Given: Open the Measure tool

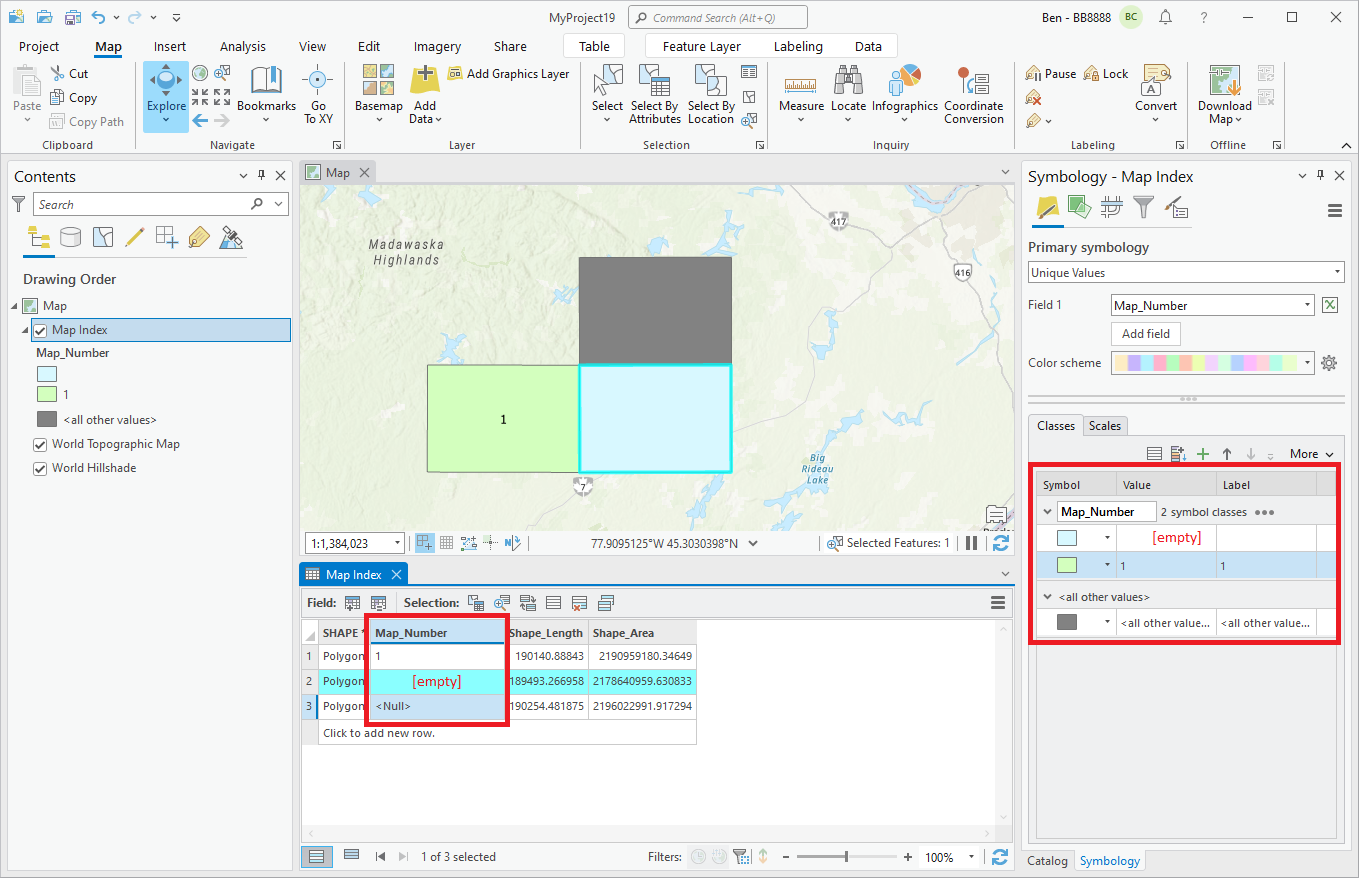Looking at the screenshot, I should (x=801, y=88).
